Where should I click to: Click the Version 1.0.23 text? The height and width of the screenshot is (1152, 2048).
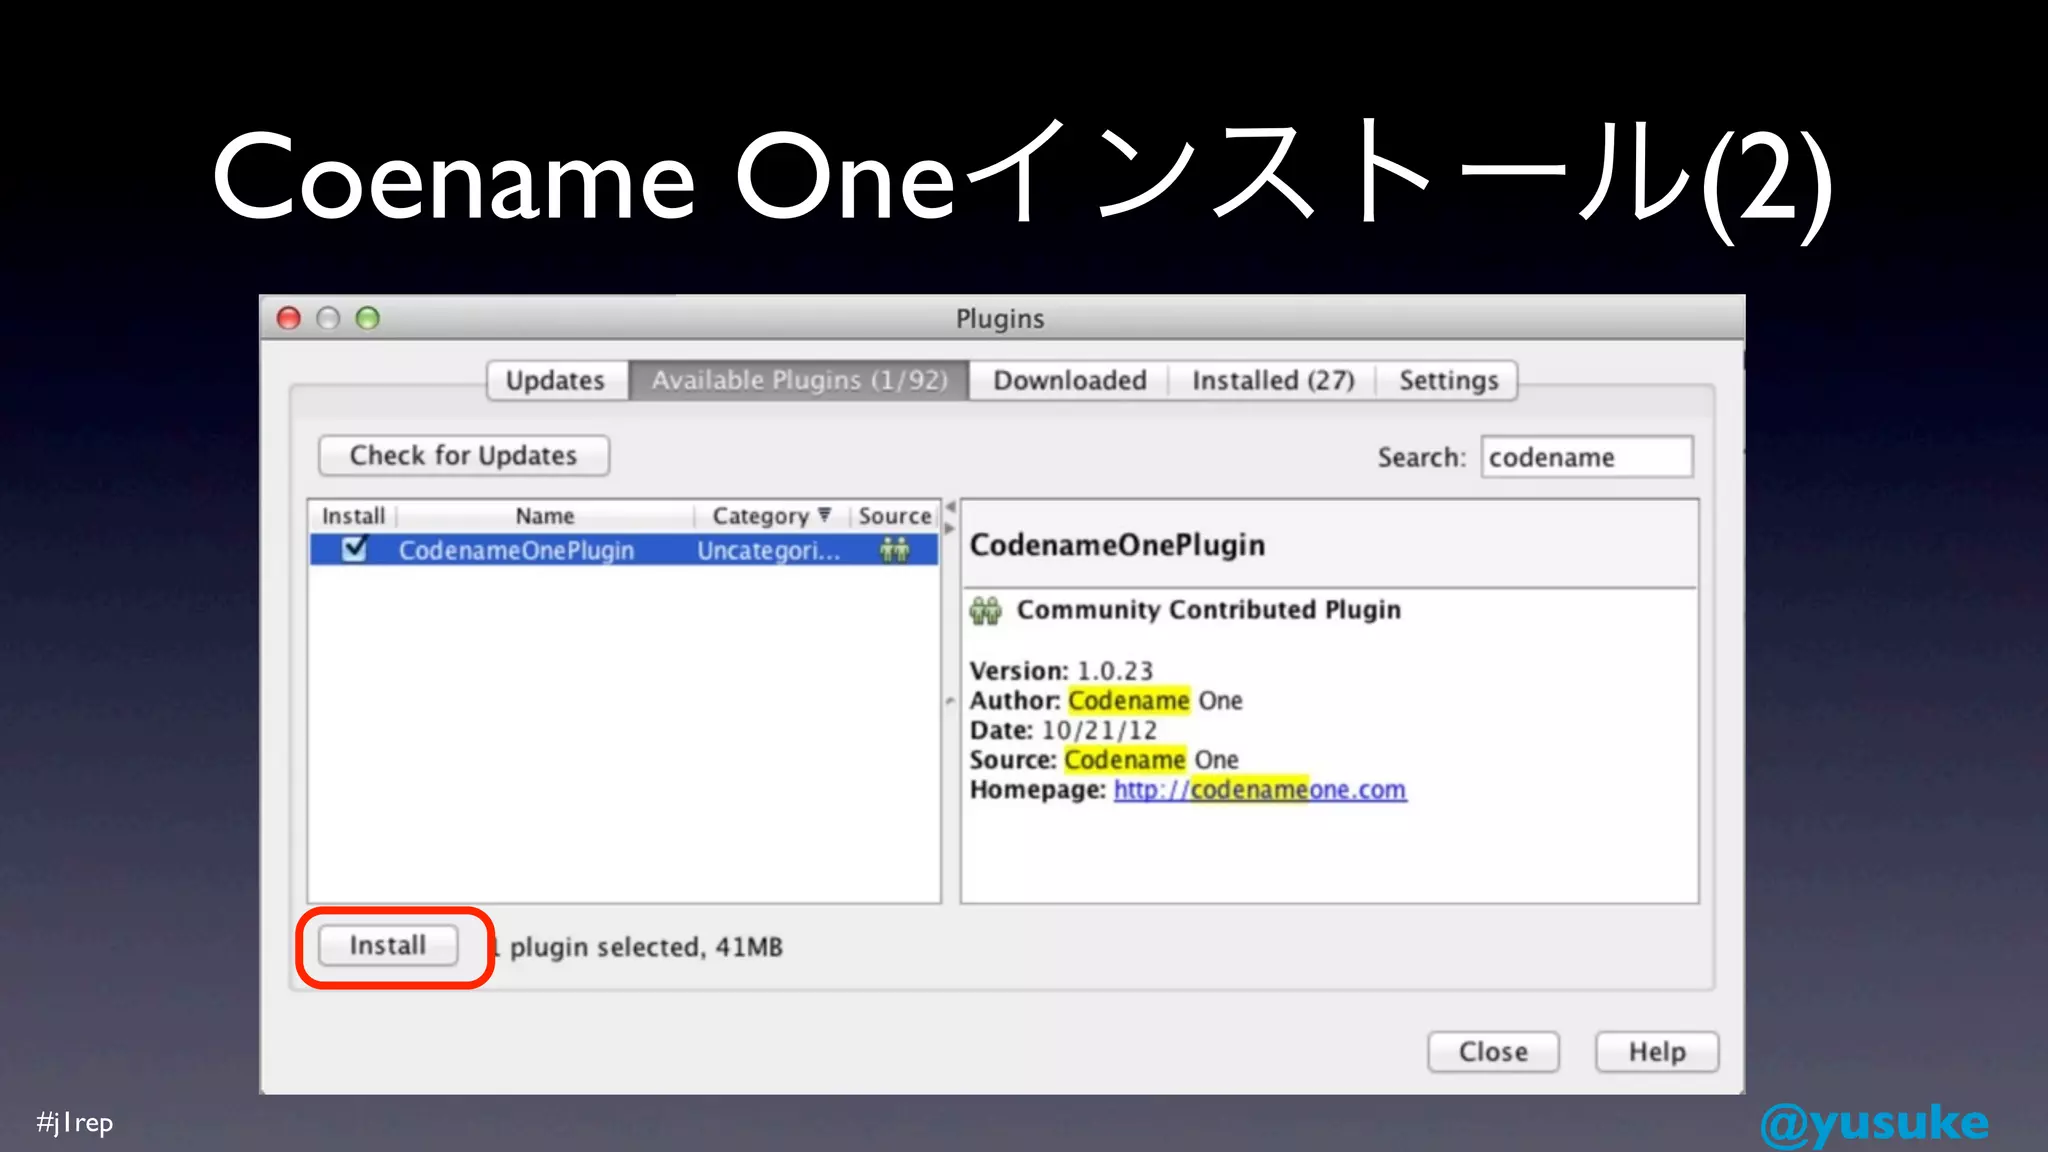coord(1061,671)
